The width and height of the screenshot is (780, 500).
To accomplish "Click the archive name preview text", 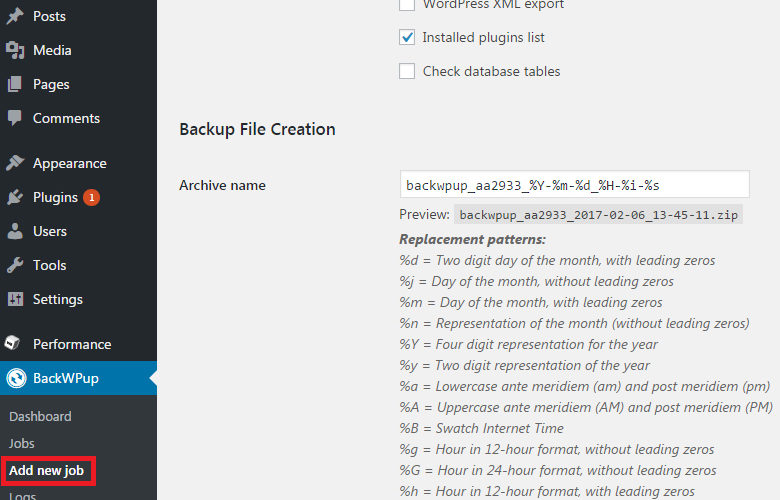I will [x=598, y=214].
